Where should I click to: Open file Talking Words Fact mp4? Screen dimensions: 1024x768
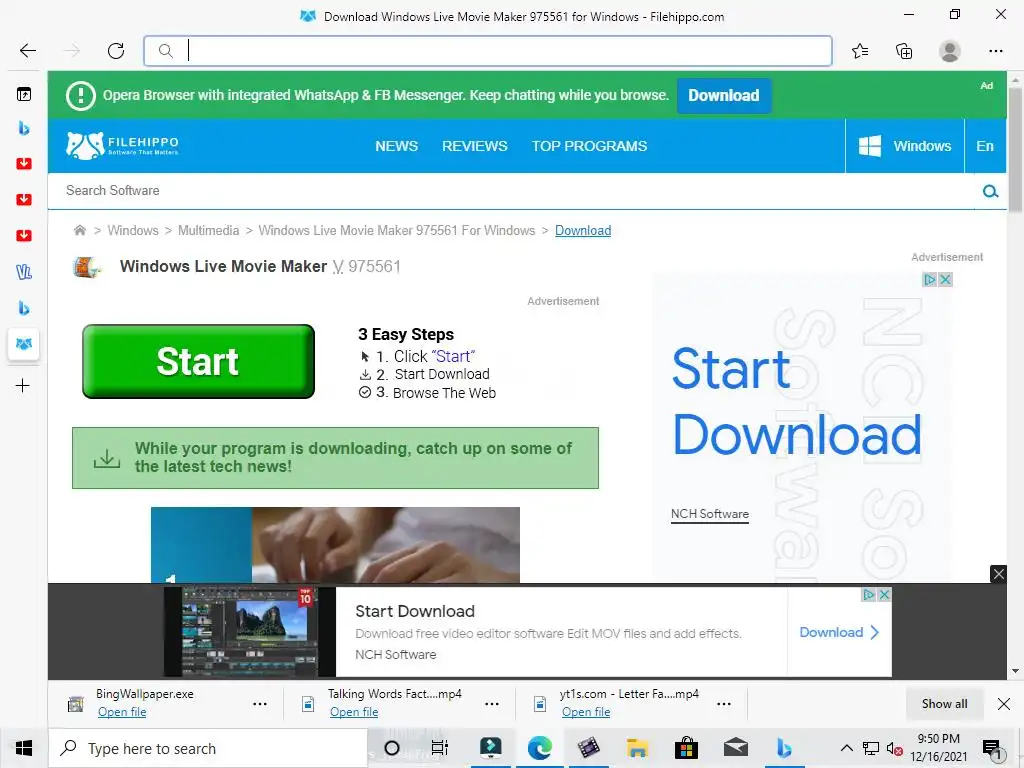pyautogui.click(x=354, y=712)
